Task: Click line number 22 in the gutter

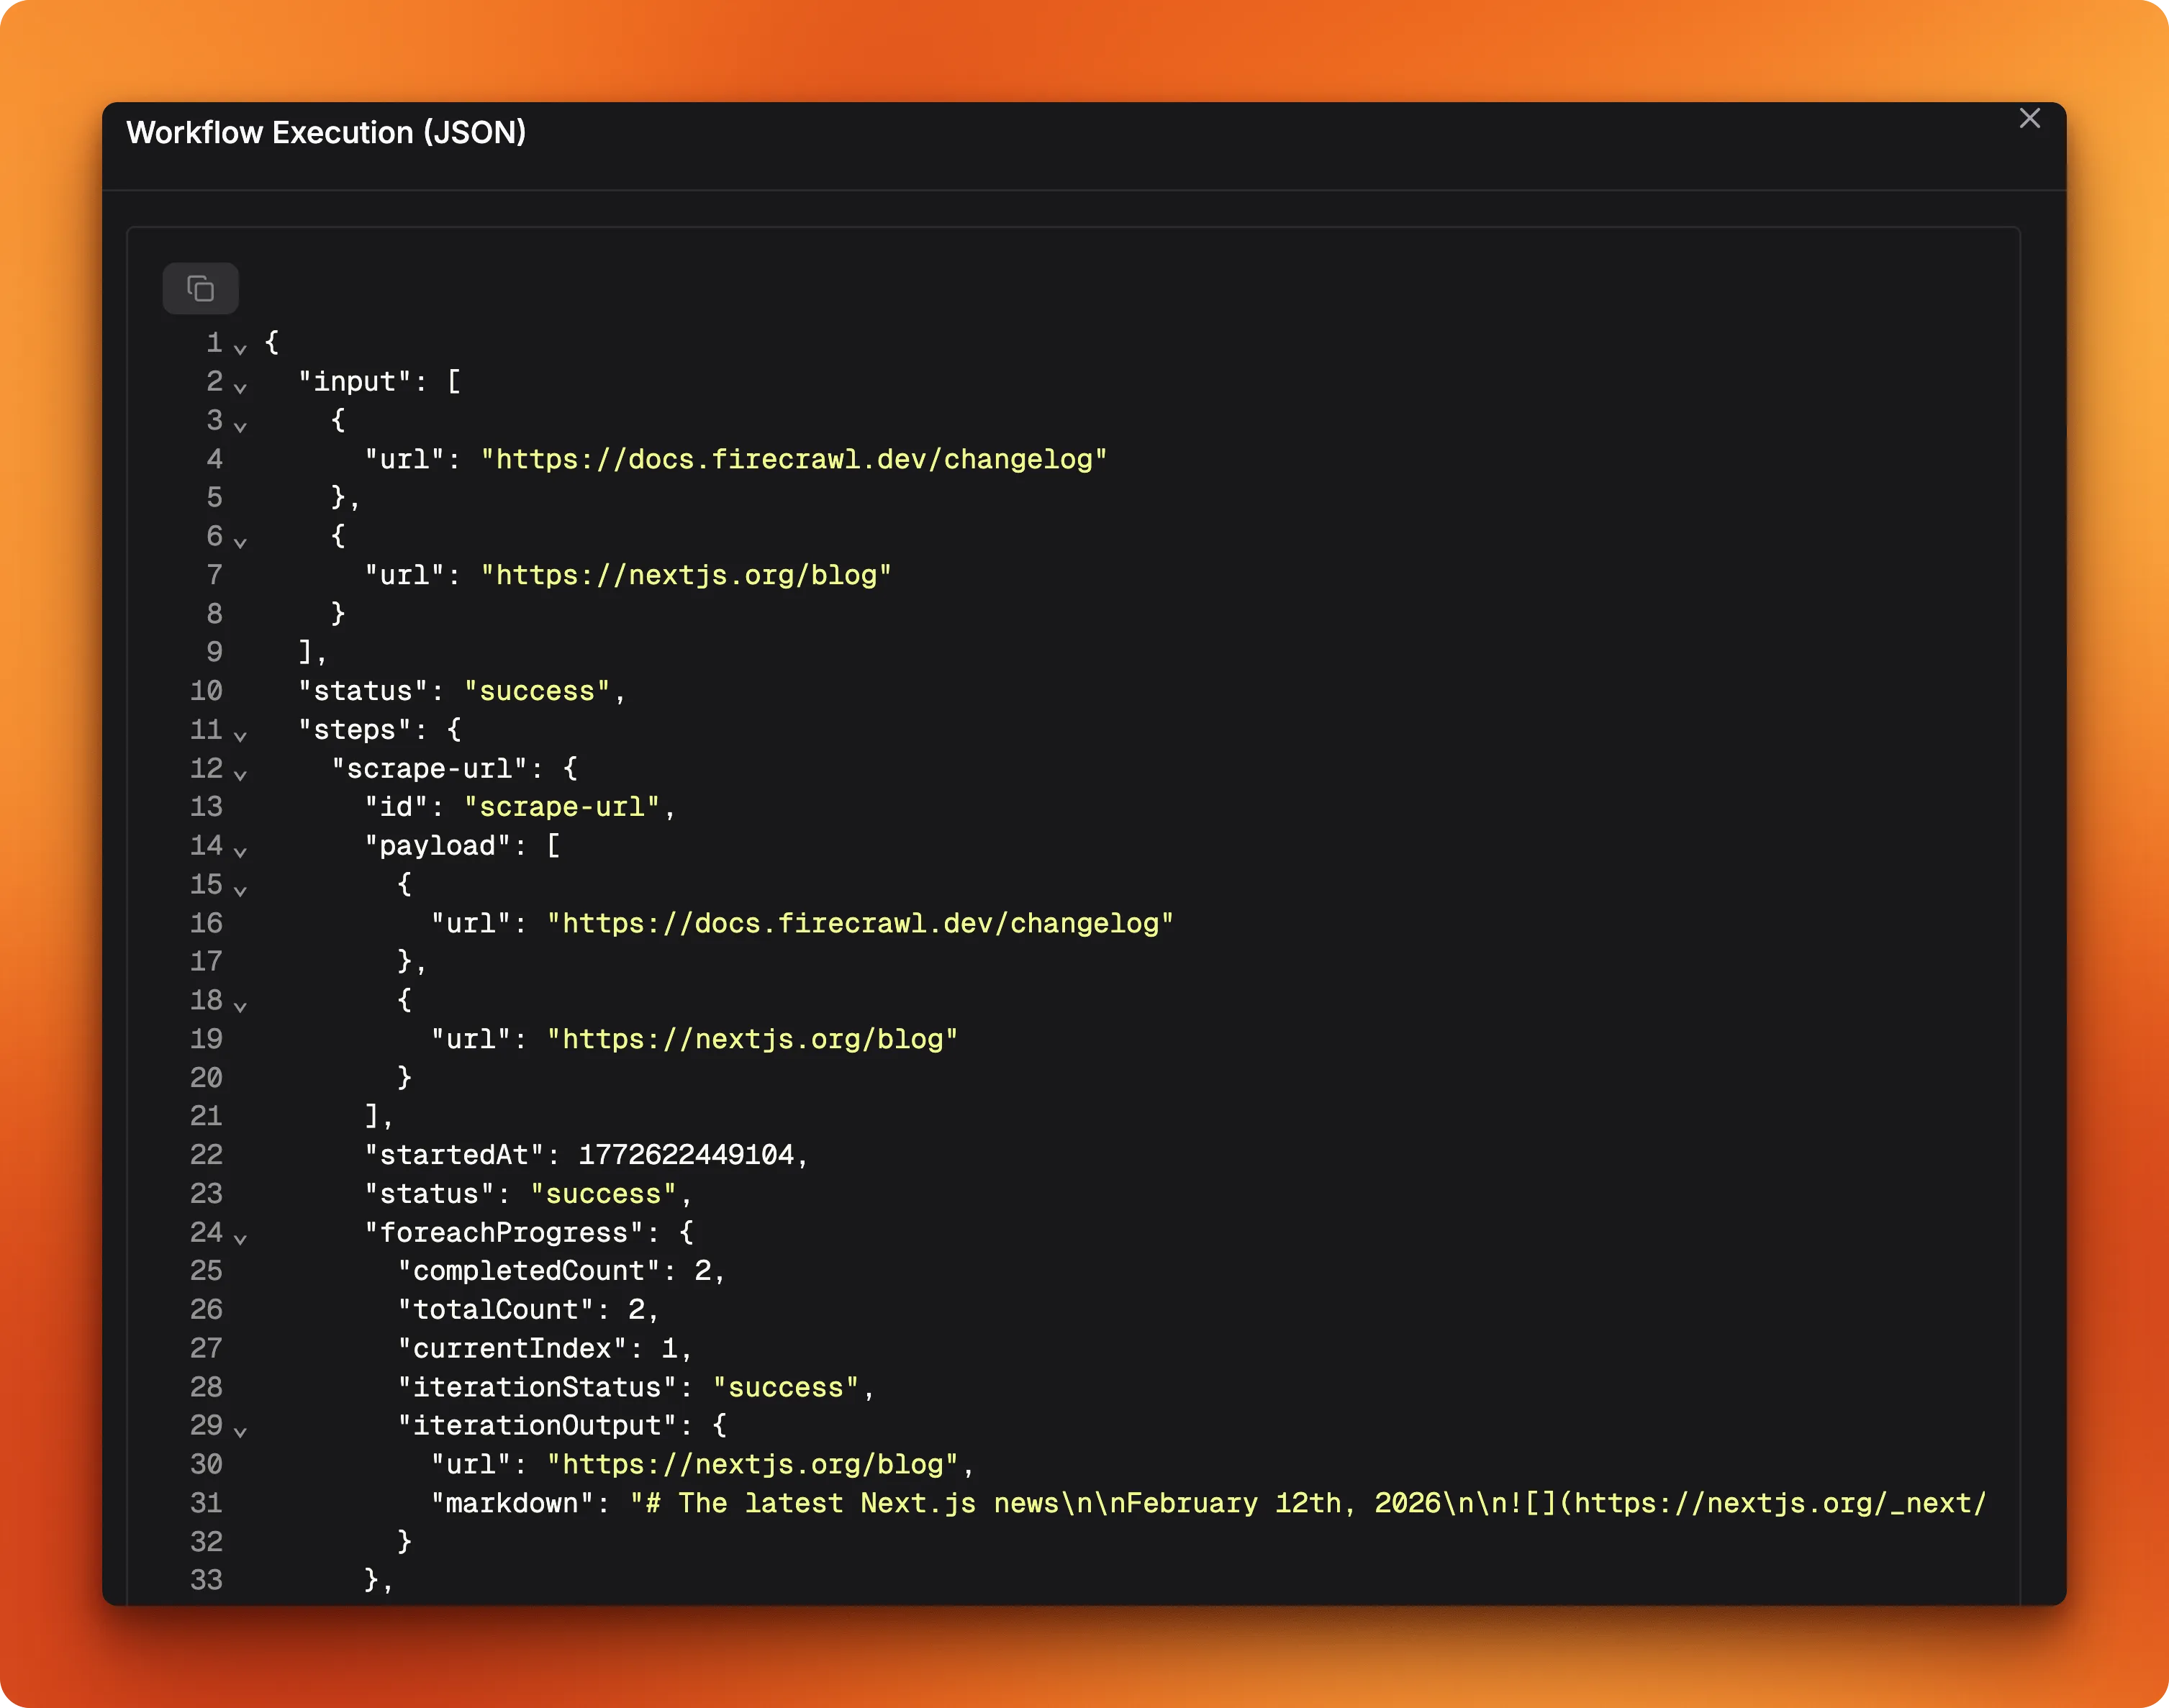Action: pyautogui.click(x=206, y=1155)
